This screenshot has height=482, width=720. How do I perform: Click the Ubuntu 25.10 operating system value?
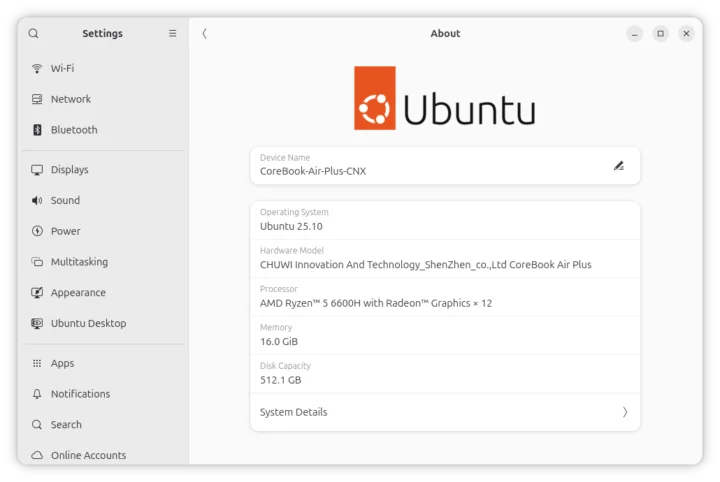pyautogui.click(x=291, y=226)
